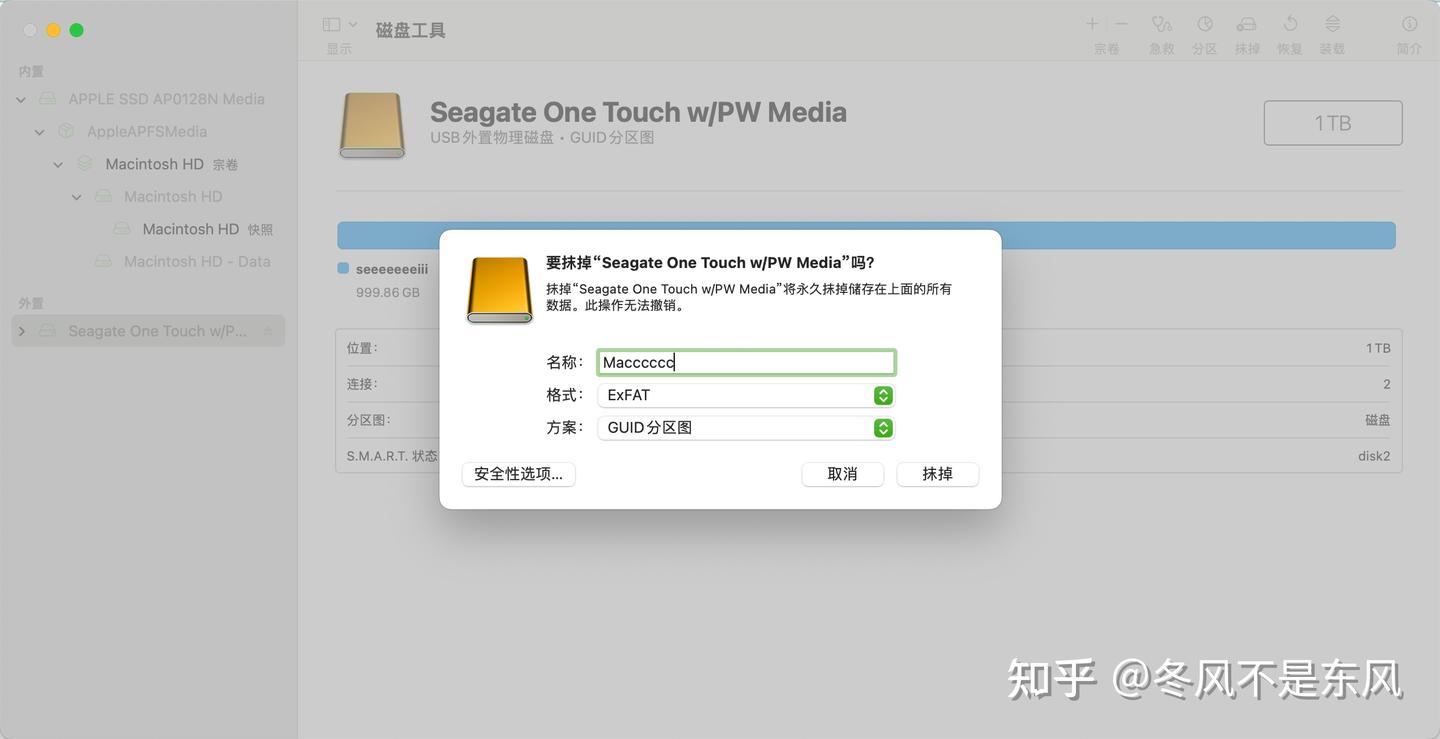Screen dimensions: 1440x739
Task: Expand the Seagate One Touch sidebar row
Action: (21, 331)
